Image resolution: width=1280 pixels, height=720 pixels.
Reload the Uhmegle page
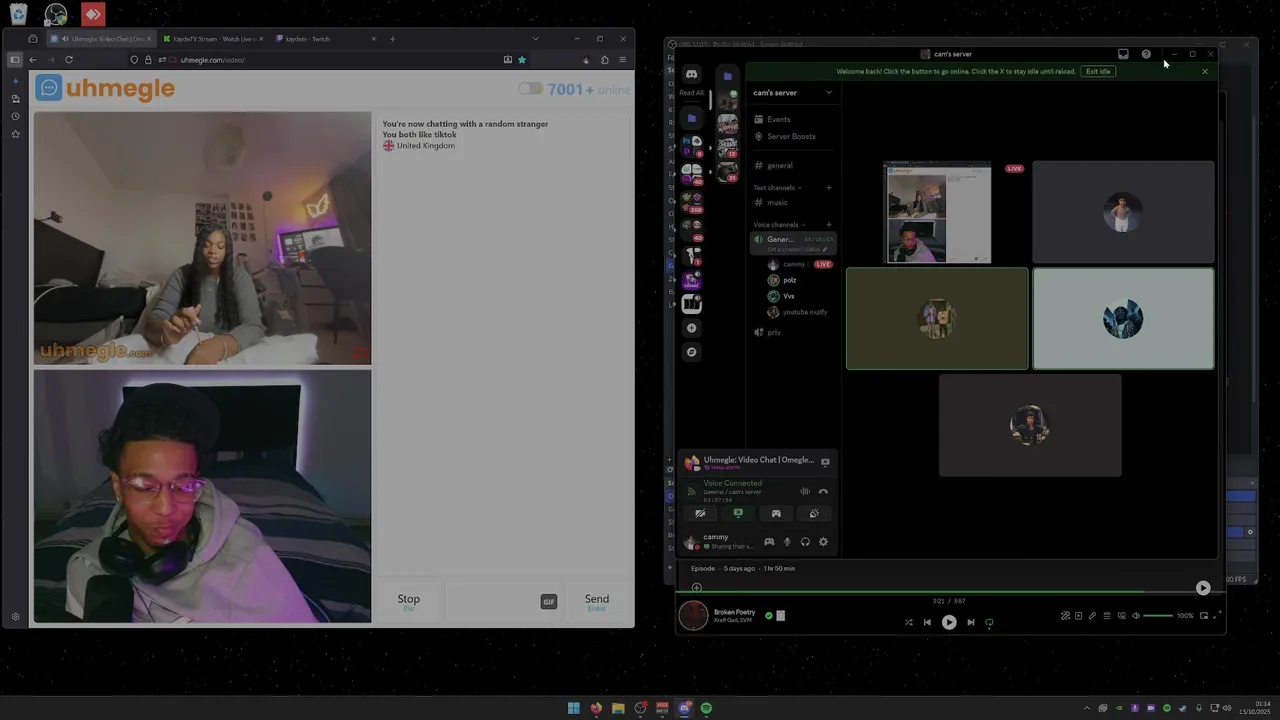pos(69,60)
